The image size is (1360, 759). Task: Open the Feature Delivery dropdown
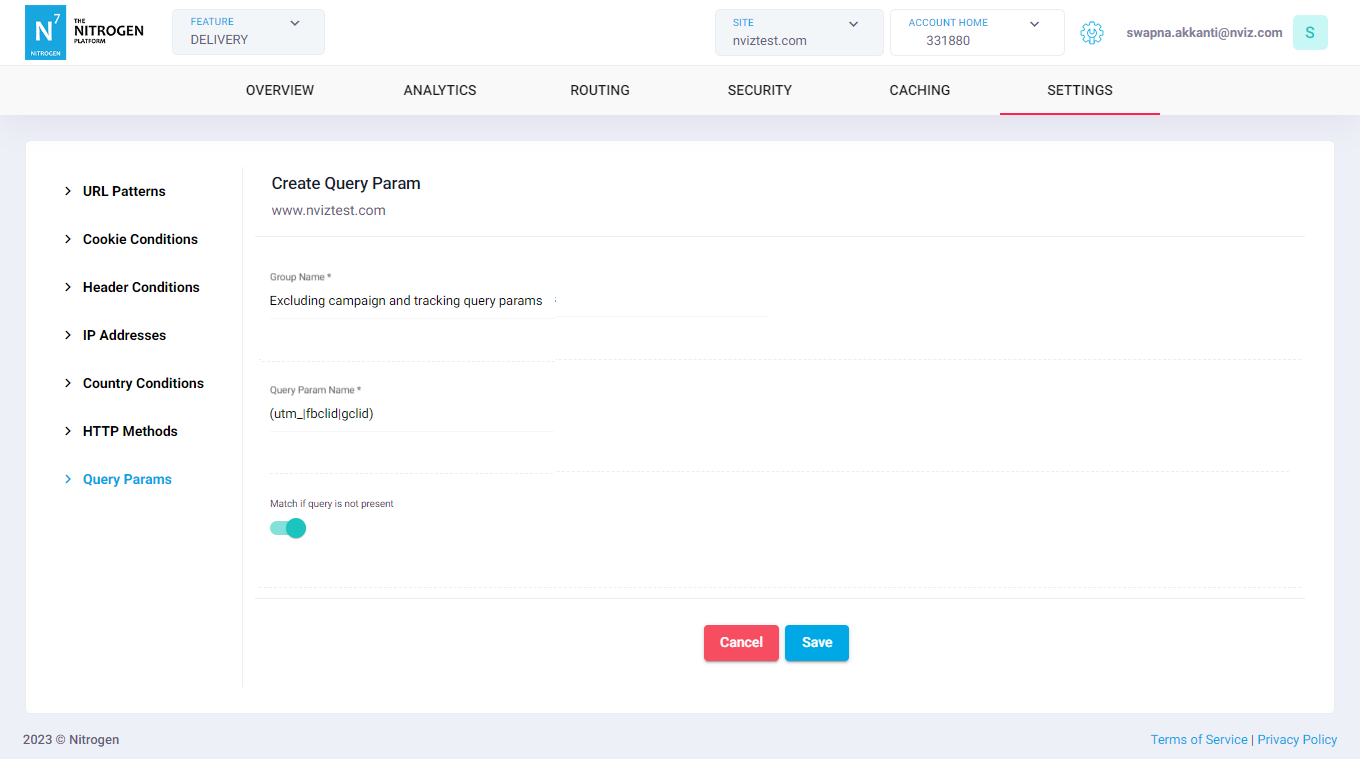coord(248,32)
